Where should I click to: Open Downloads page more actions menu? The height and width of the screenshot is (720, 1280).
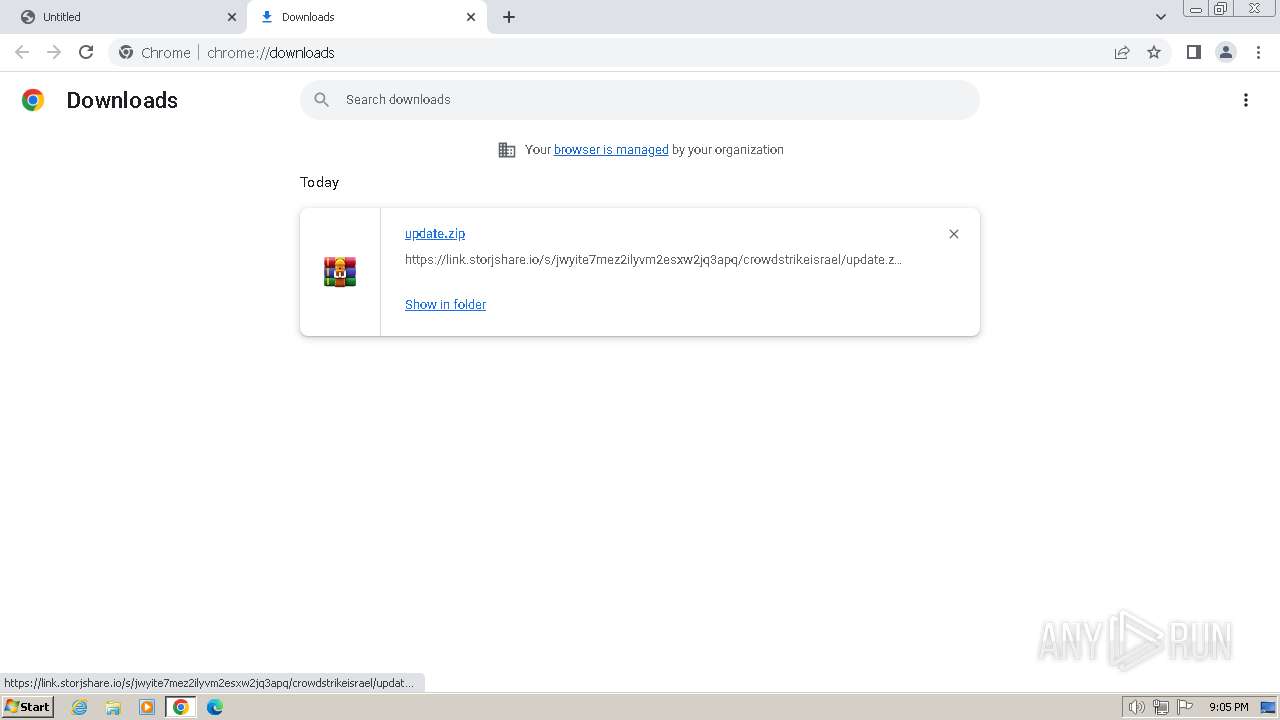[1246, 100]
